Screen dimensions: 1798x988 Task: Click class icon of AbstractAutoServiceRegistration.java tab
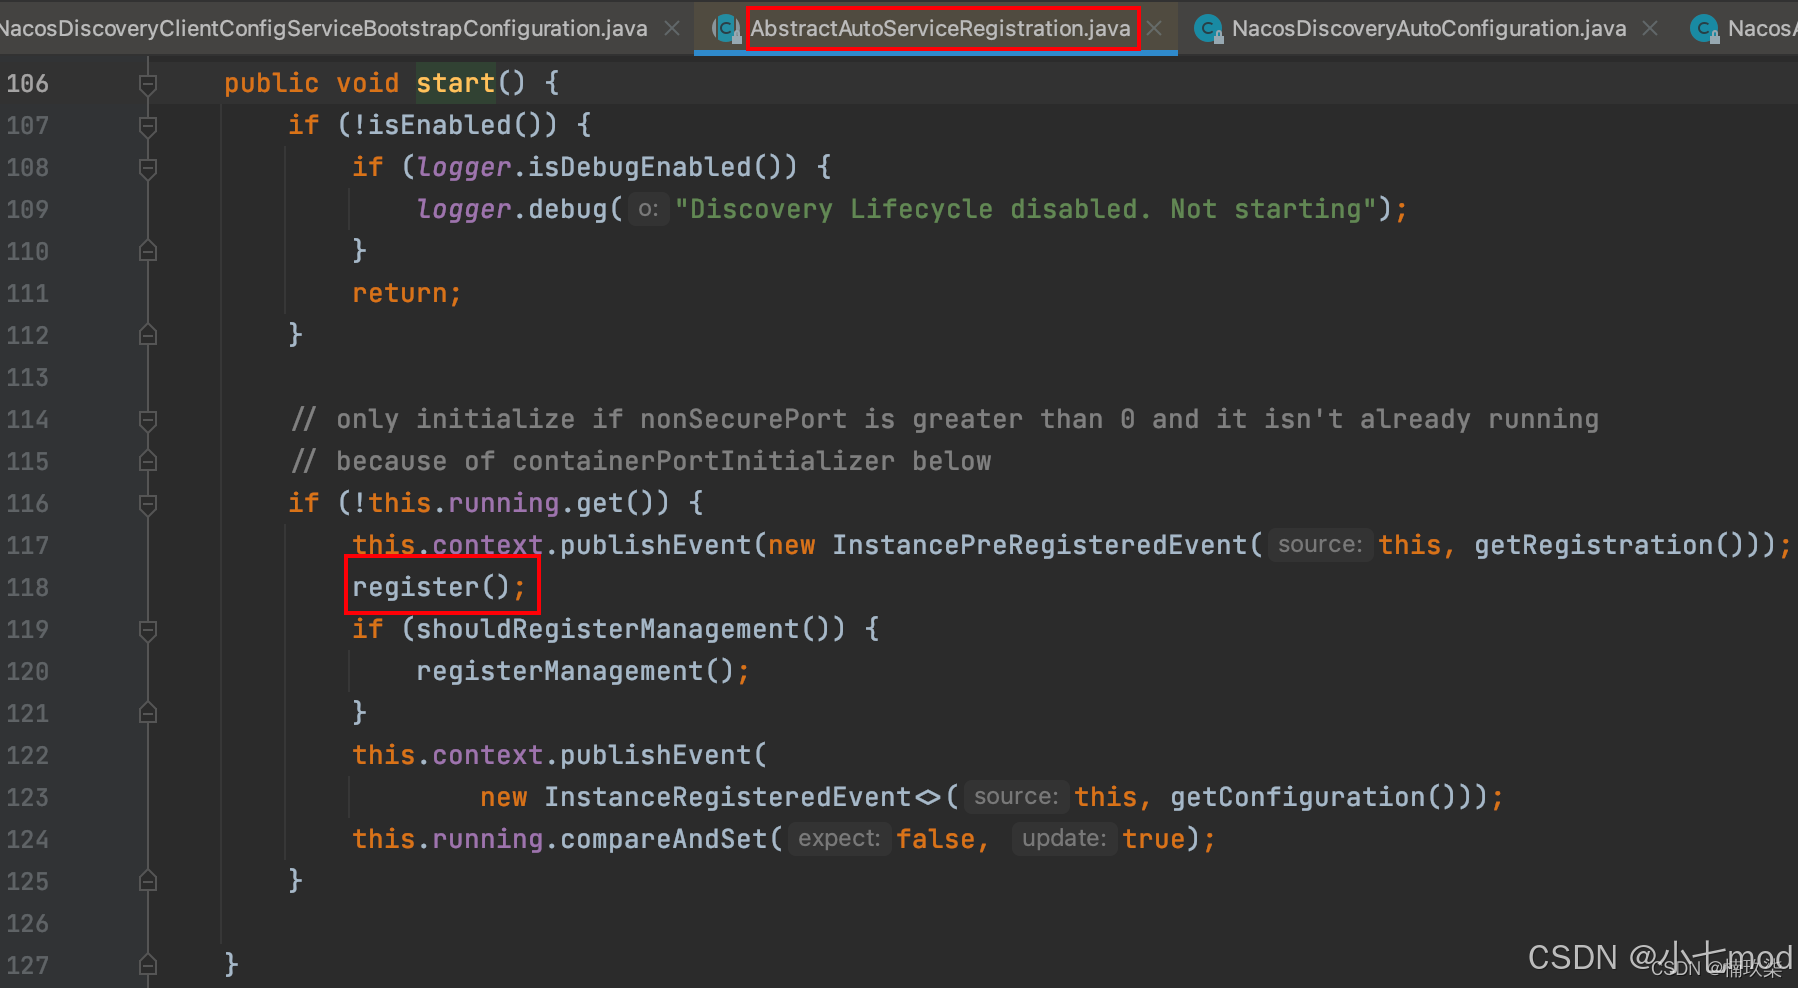(x=727, y=28)
